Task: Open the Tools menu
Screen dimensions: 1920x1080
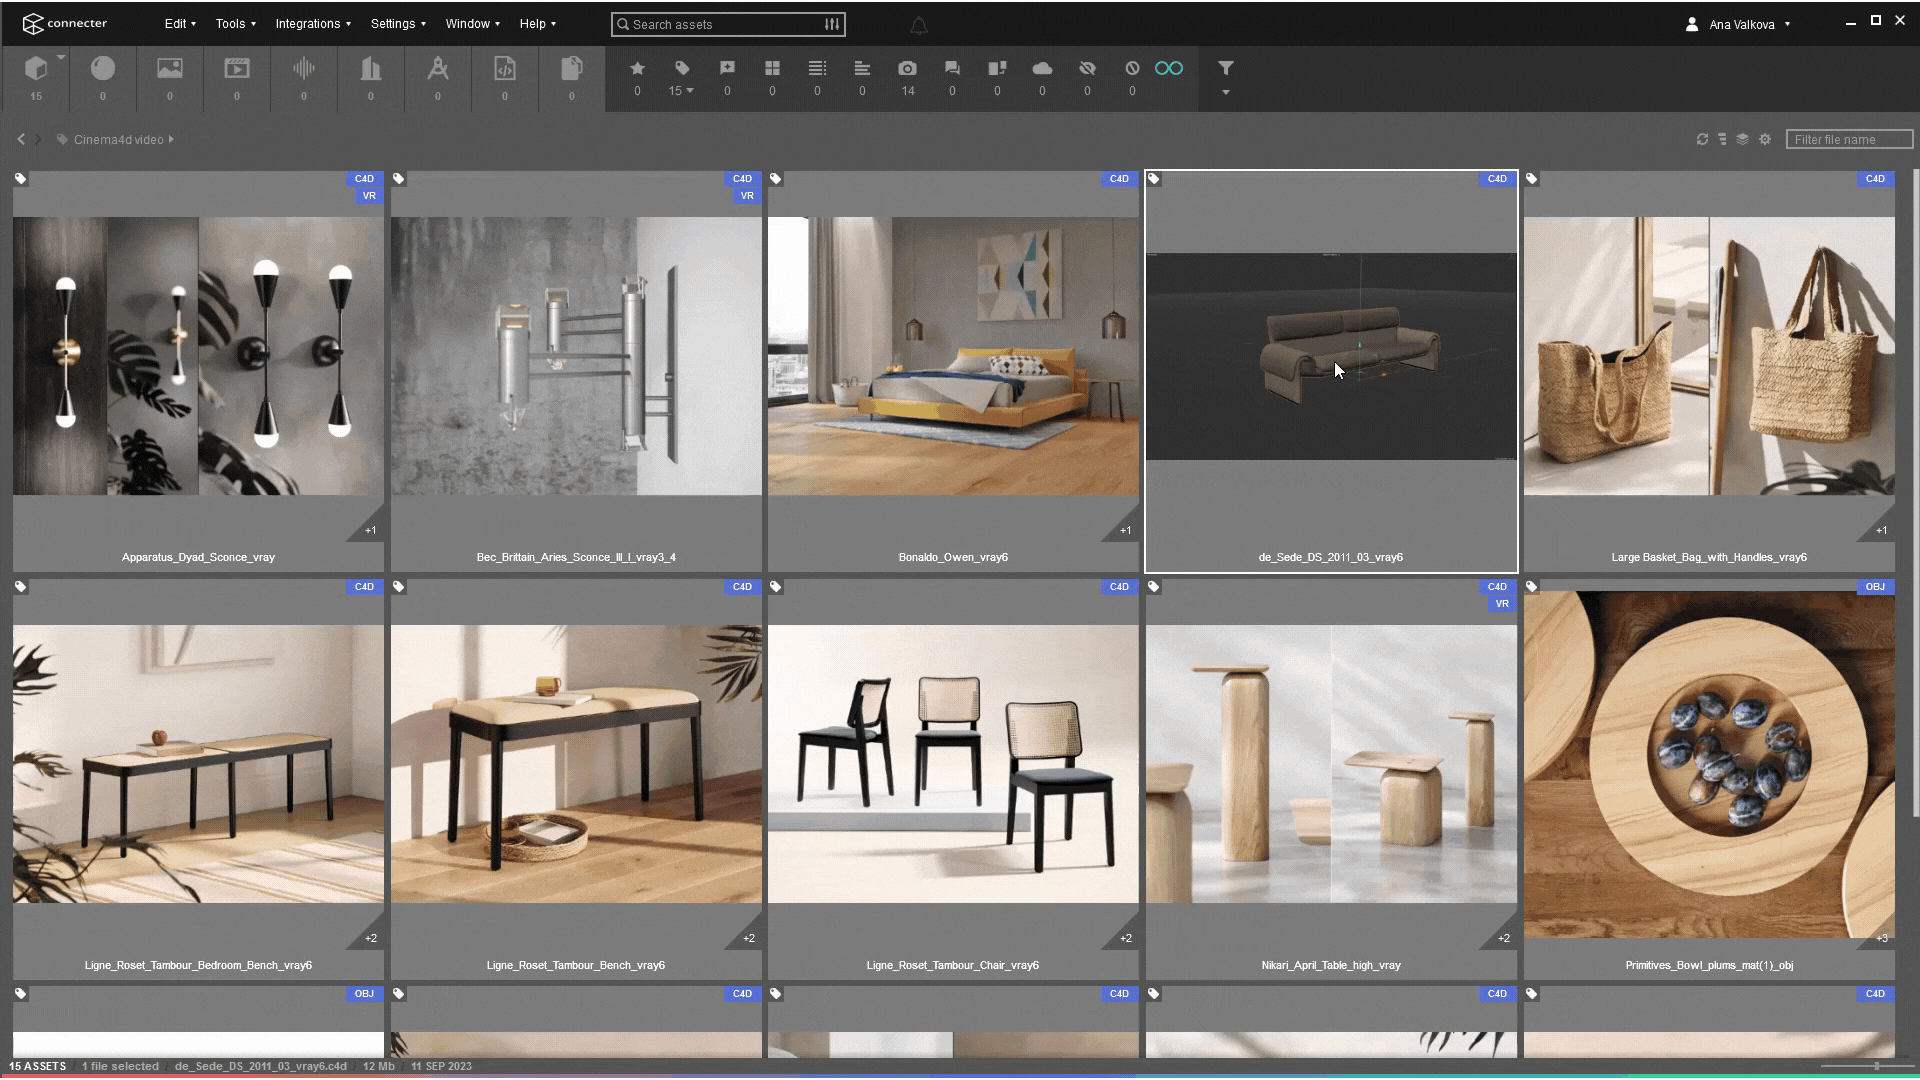Action: [236, 24]
